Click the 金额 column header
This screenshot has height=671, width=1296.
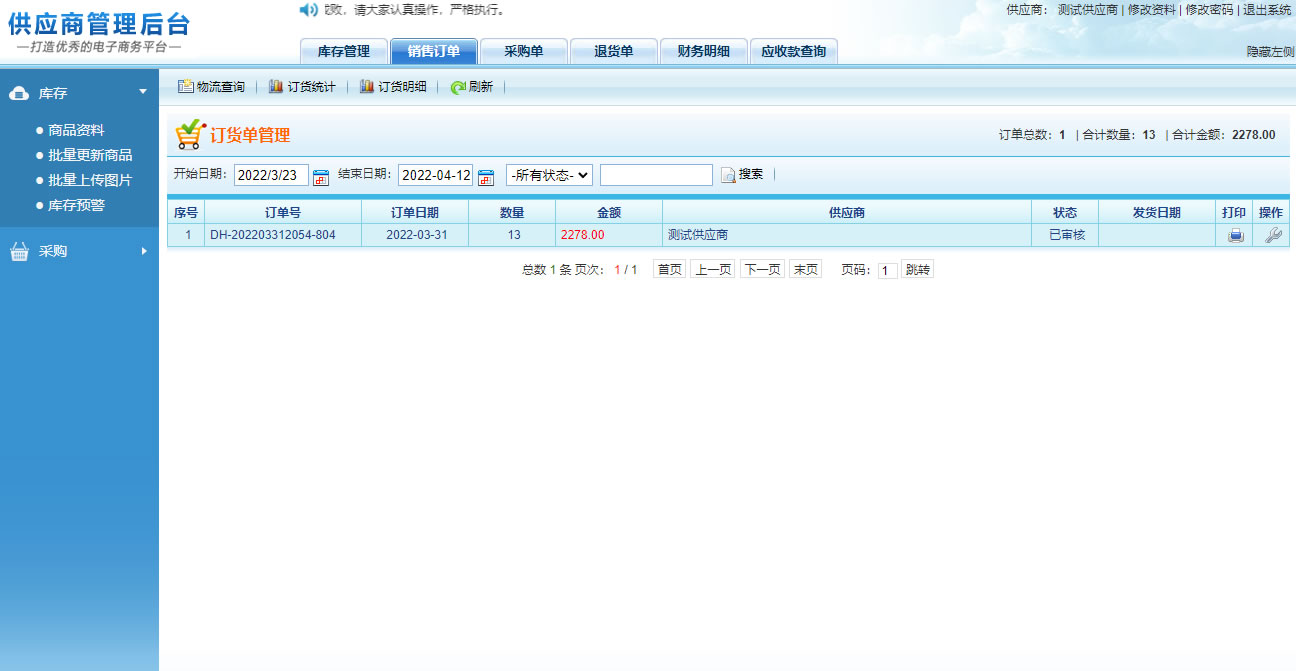tap(609, 212)
